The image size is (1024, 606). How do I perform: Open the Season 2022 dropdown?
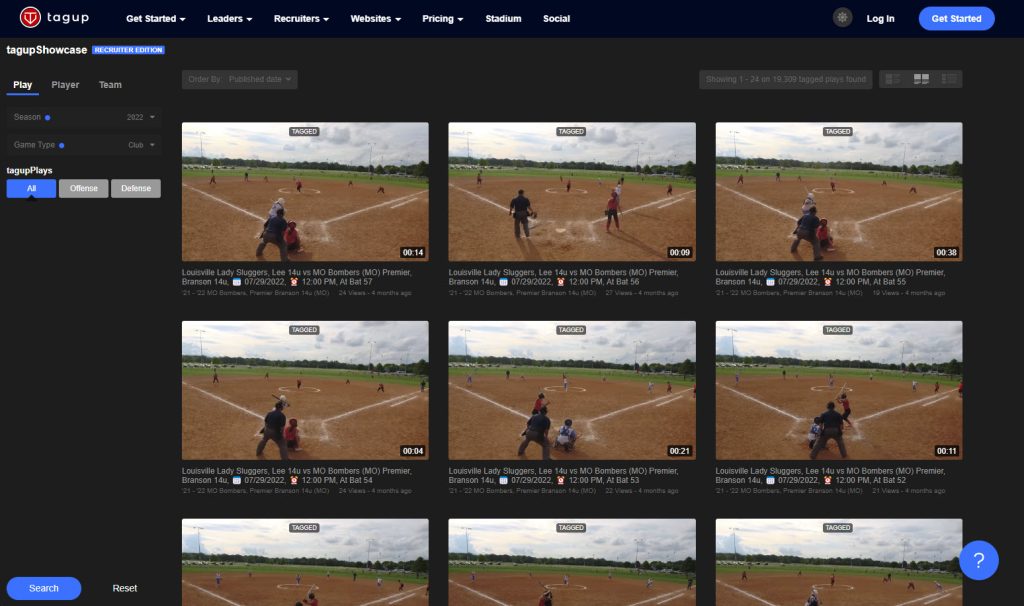141,117
